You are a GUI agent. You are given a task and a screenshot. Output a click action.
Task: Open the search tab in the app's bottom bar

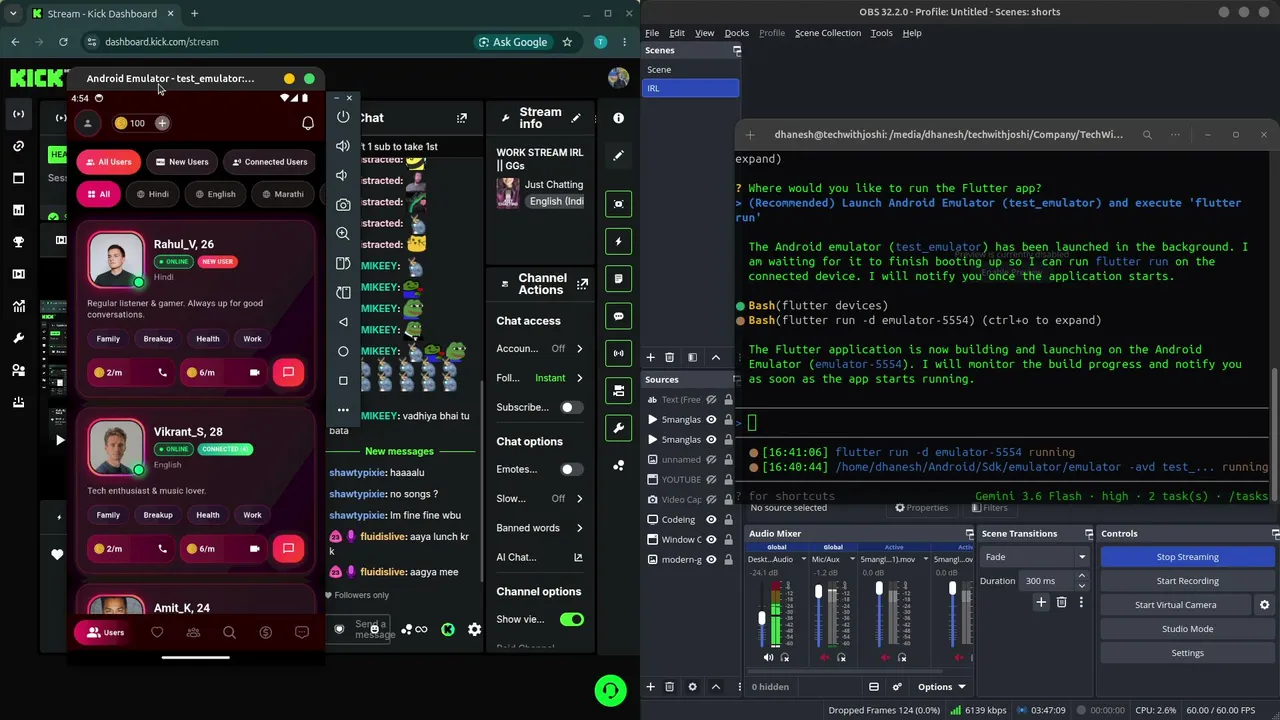click(x=229, y=632)
